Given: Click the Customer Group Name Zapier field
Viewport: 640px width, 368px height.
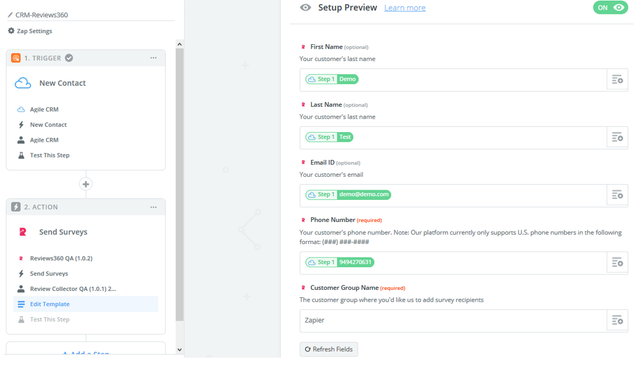Looking at the screenshot, I should point(453,320).
